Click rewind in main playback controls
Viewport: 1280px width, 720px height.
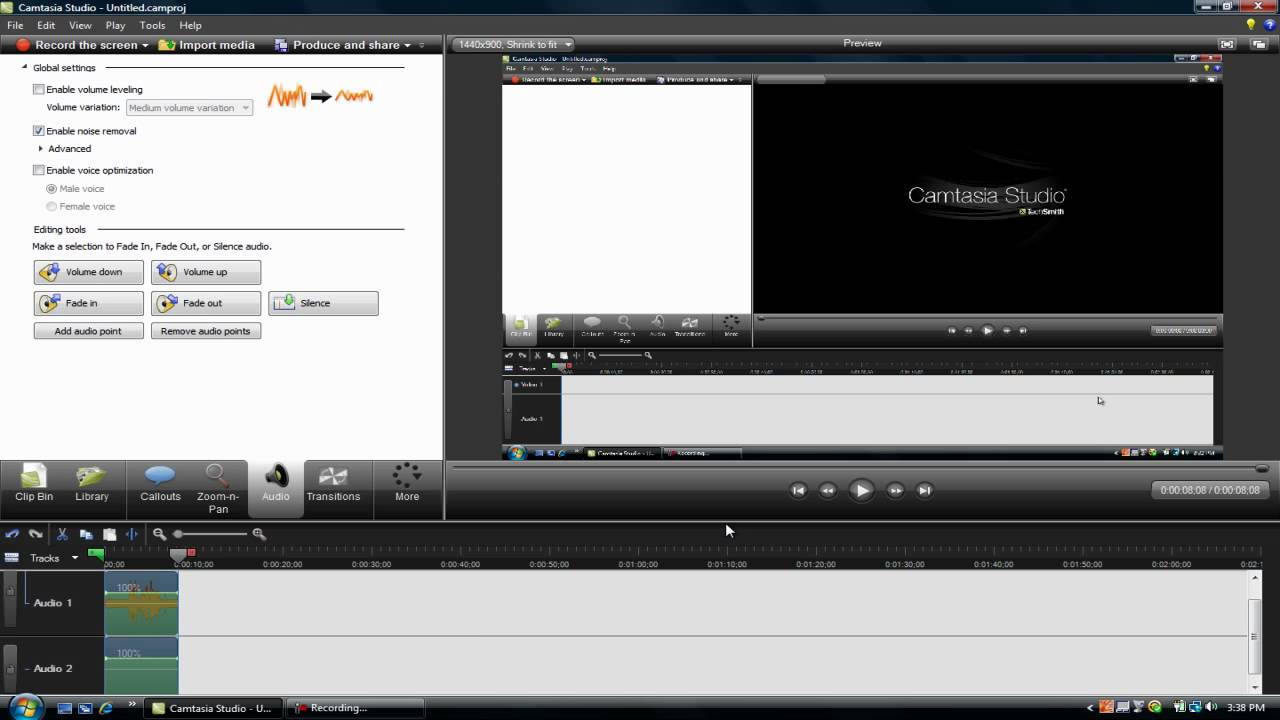(828, 490)
